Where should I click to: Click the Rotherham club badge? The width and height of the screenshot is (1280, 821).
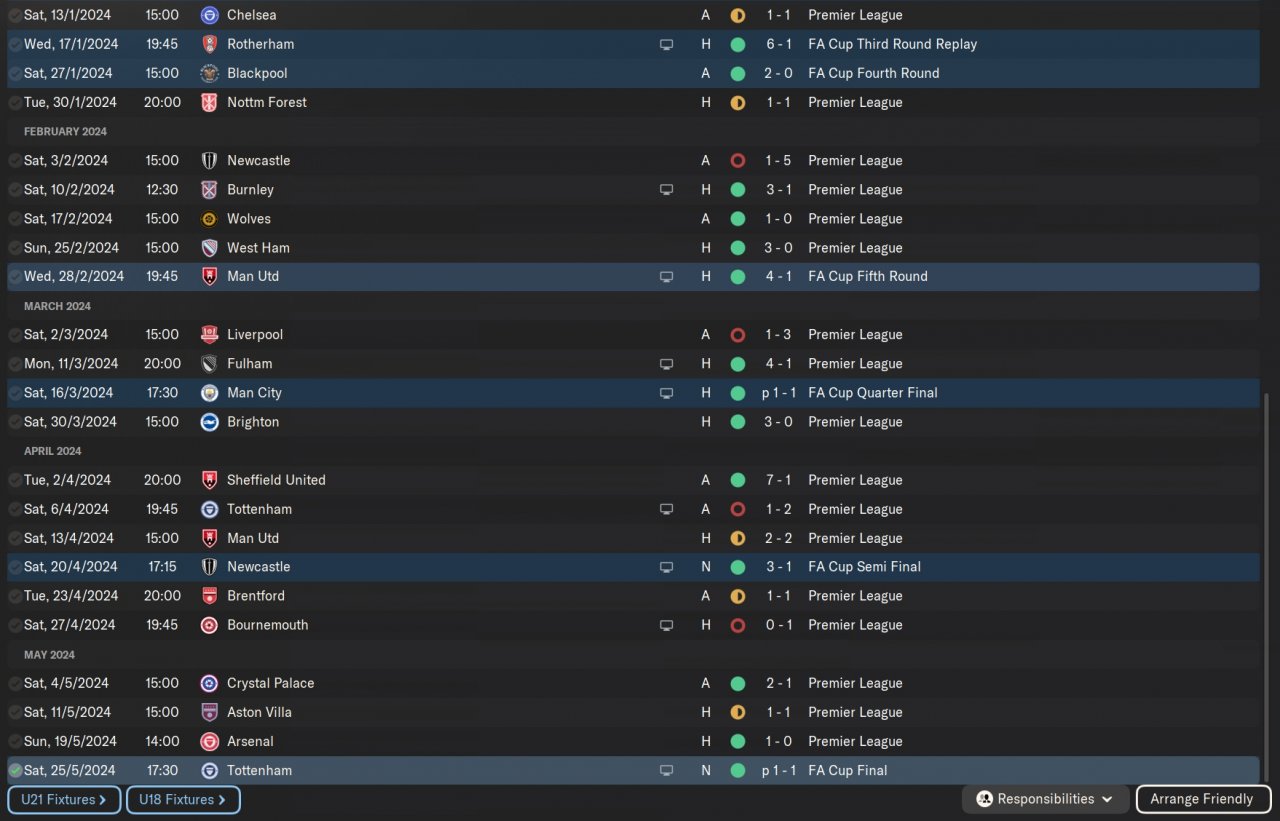(209, 44)
